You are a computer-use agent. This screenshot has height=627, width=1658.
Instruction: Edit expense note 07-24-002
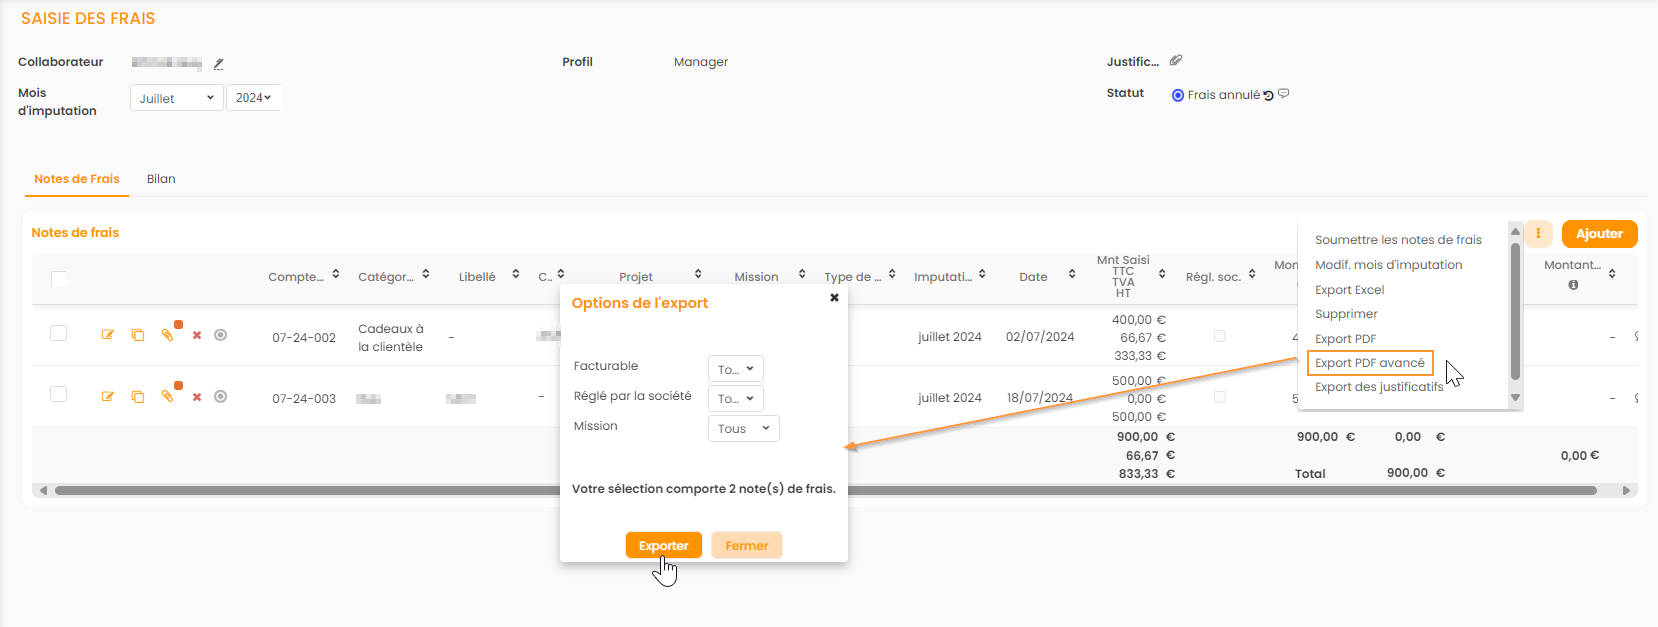pos(108,335)
